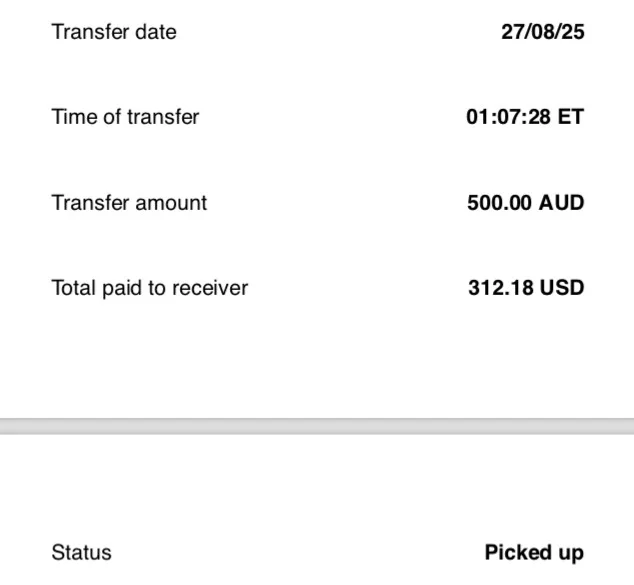Image resolution: width=634 pixels, height=585 pixels.
Task: Click the "Total paid to receiver" label
Action: click(150, 289)
